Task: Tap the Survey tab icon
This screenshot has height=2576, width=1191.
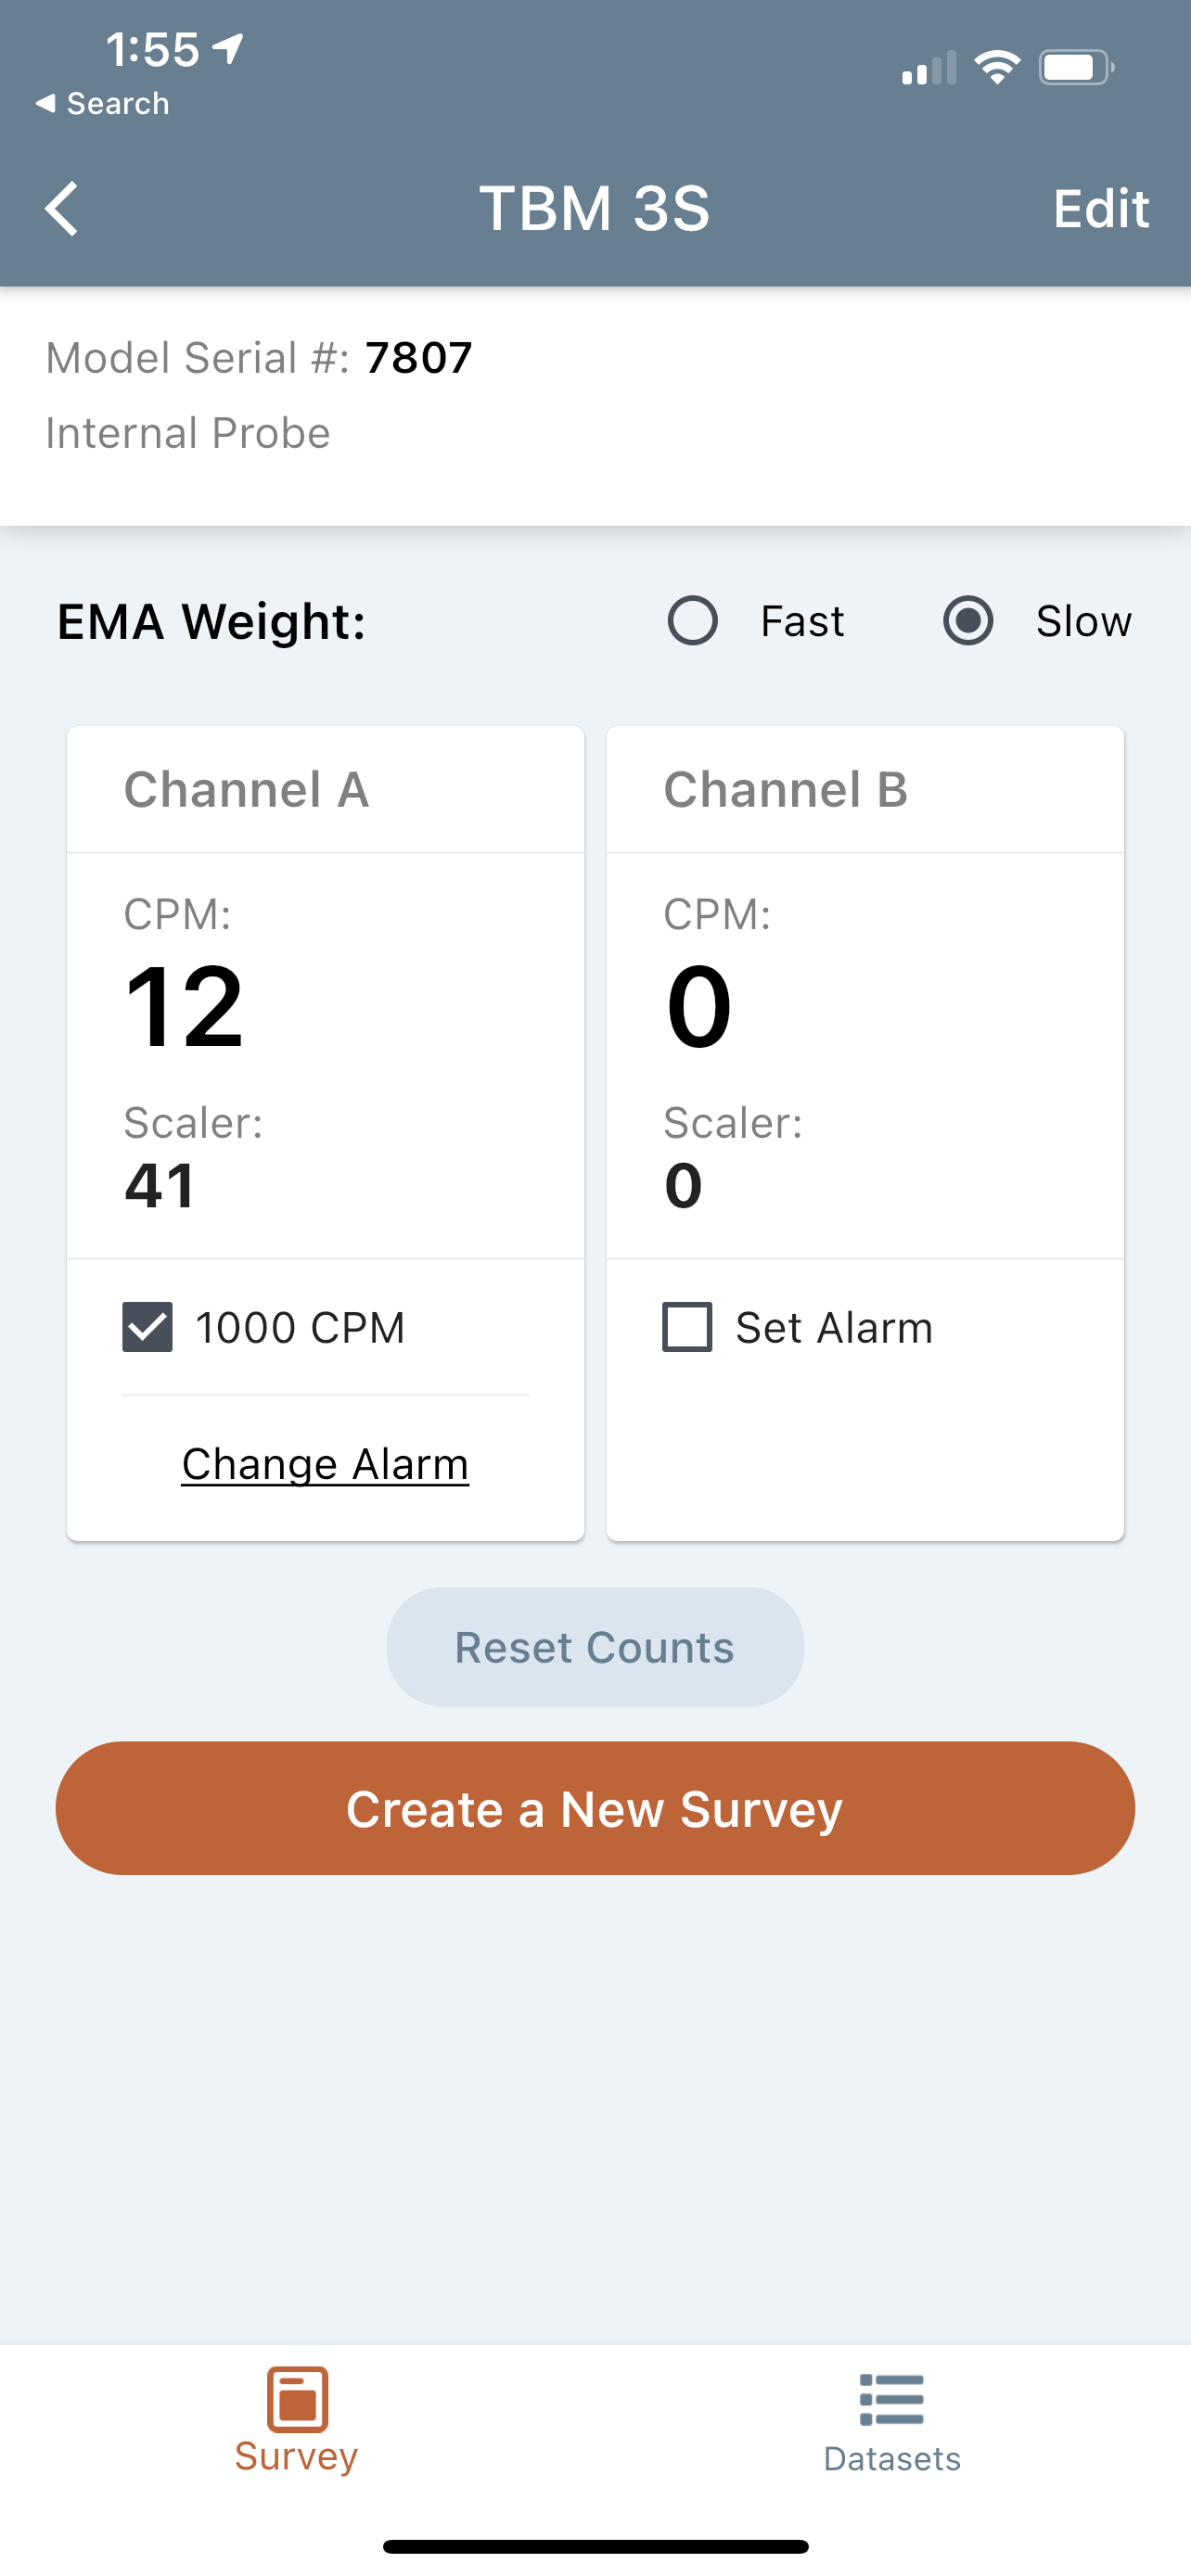Action: click(297, 2398)
